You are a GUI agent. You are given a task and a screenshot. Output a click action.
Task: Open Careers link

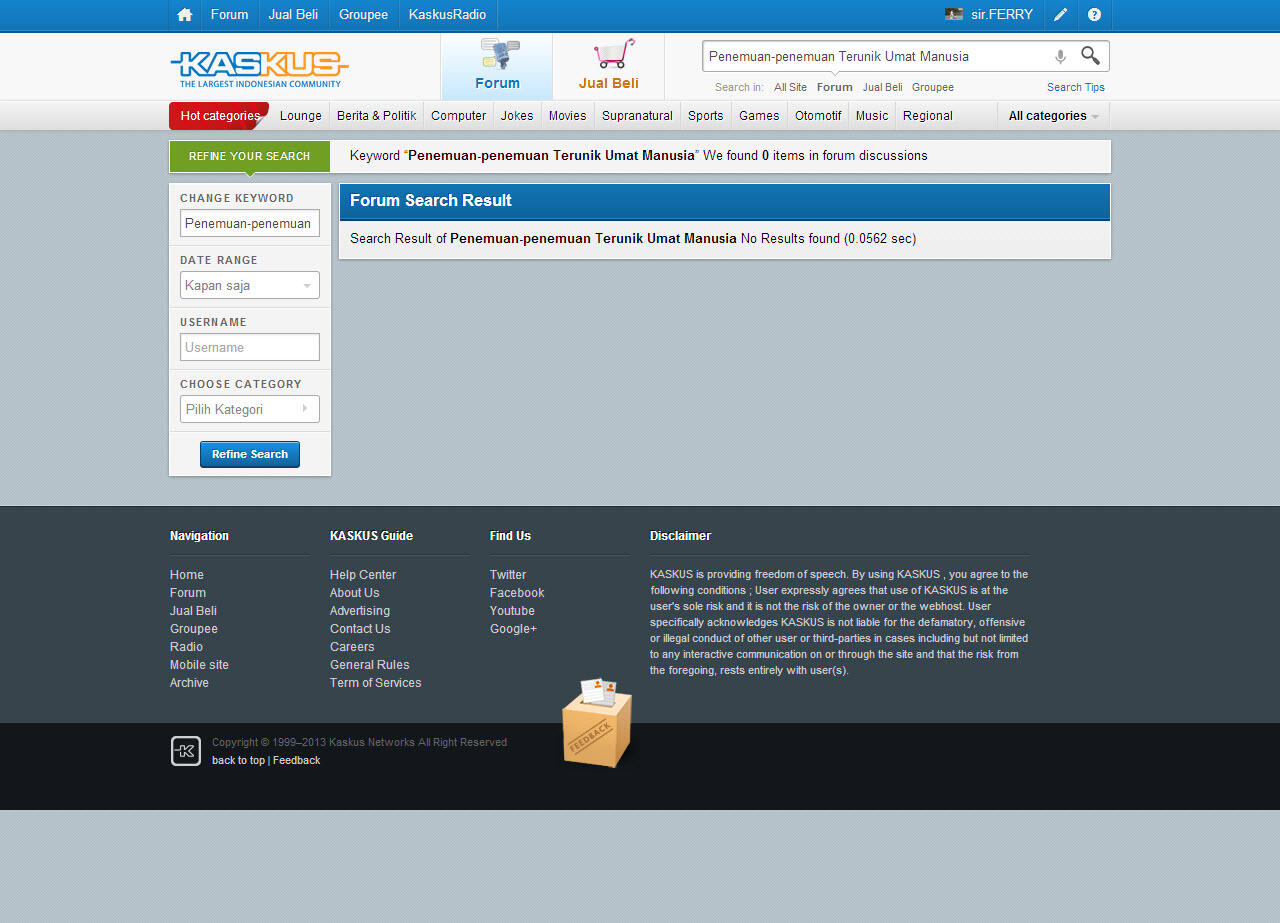coord(352,647)
